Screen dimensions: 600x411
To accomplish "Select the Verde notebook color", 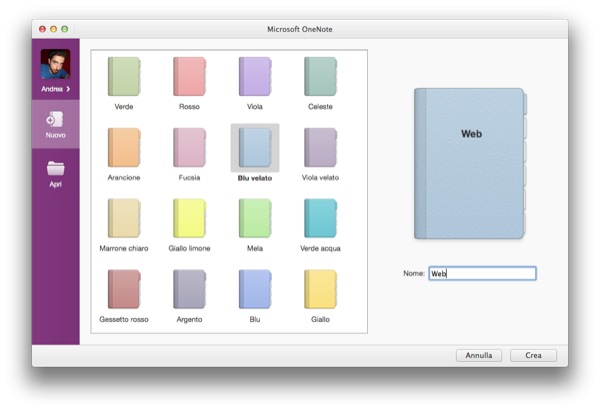I will (124, 77).
